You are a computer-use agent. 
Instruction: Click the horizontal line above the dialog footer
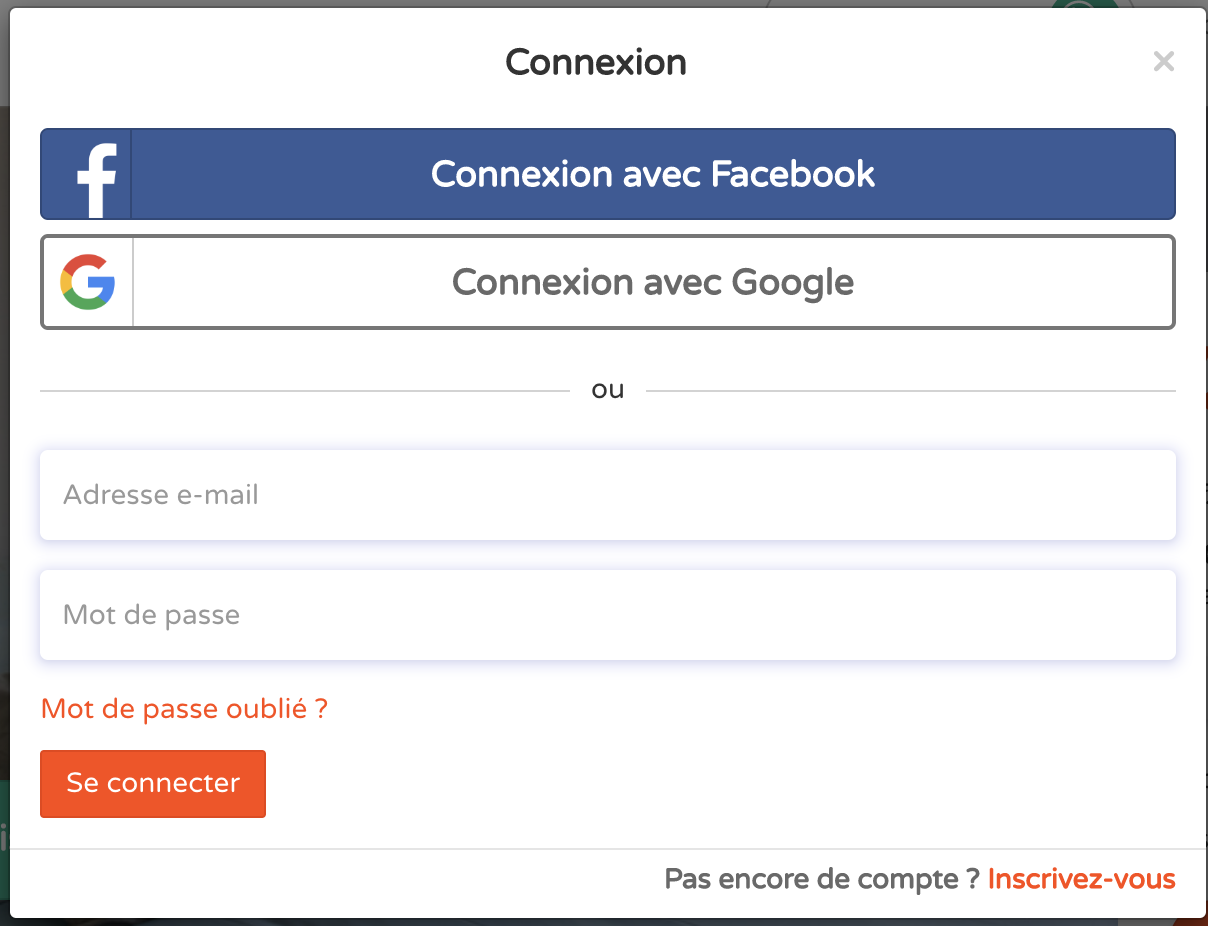tap(608, 849)
